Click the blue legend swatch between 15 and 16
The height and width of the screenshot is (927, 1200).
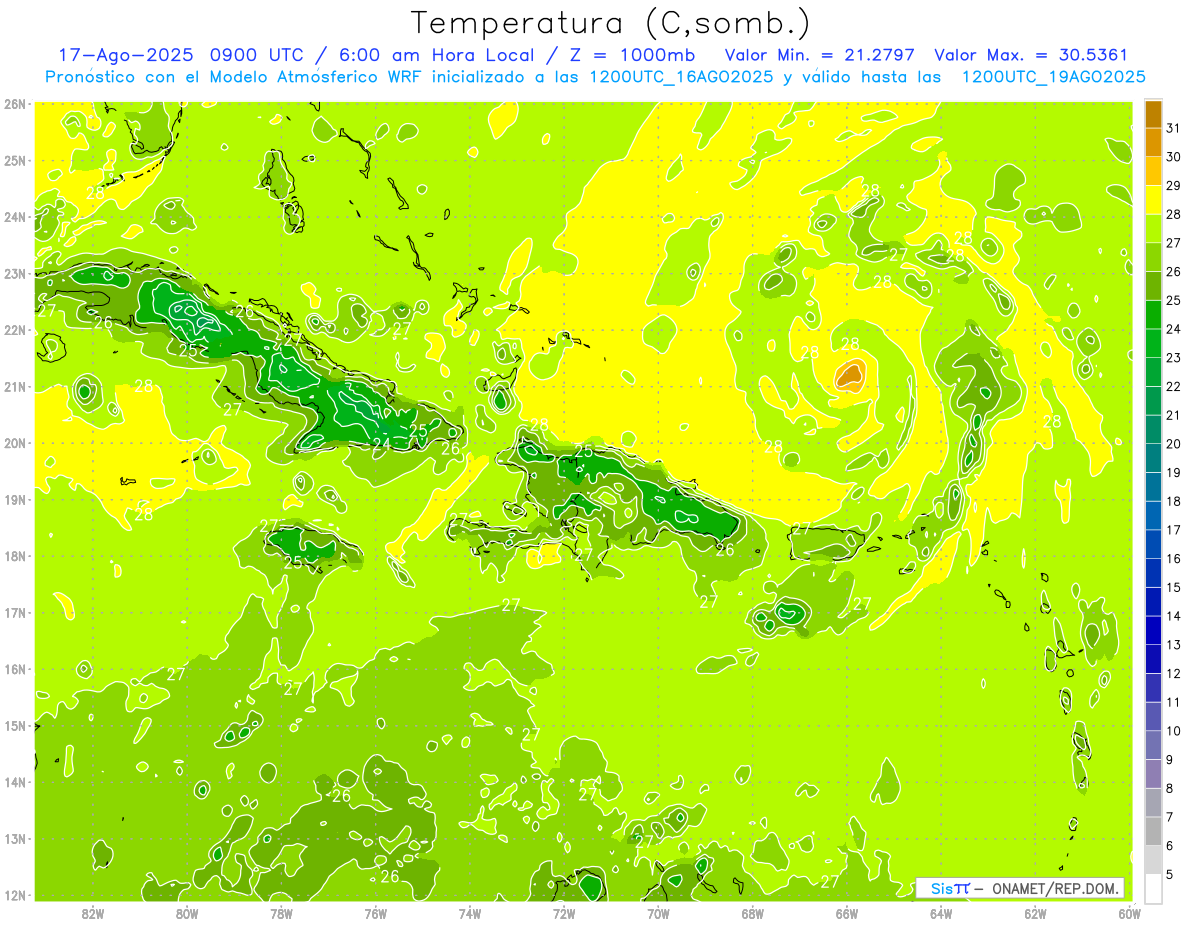(1153, 572)
